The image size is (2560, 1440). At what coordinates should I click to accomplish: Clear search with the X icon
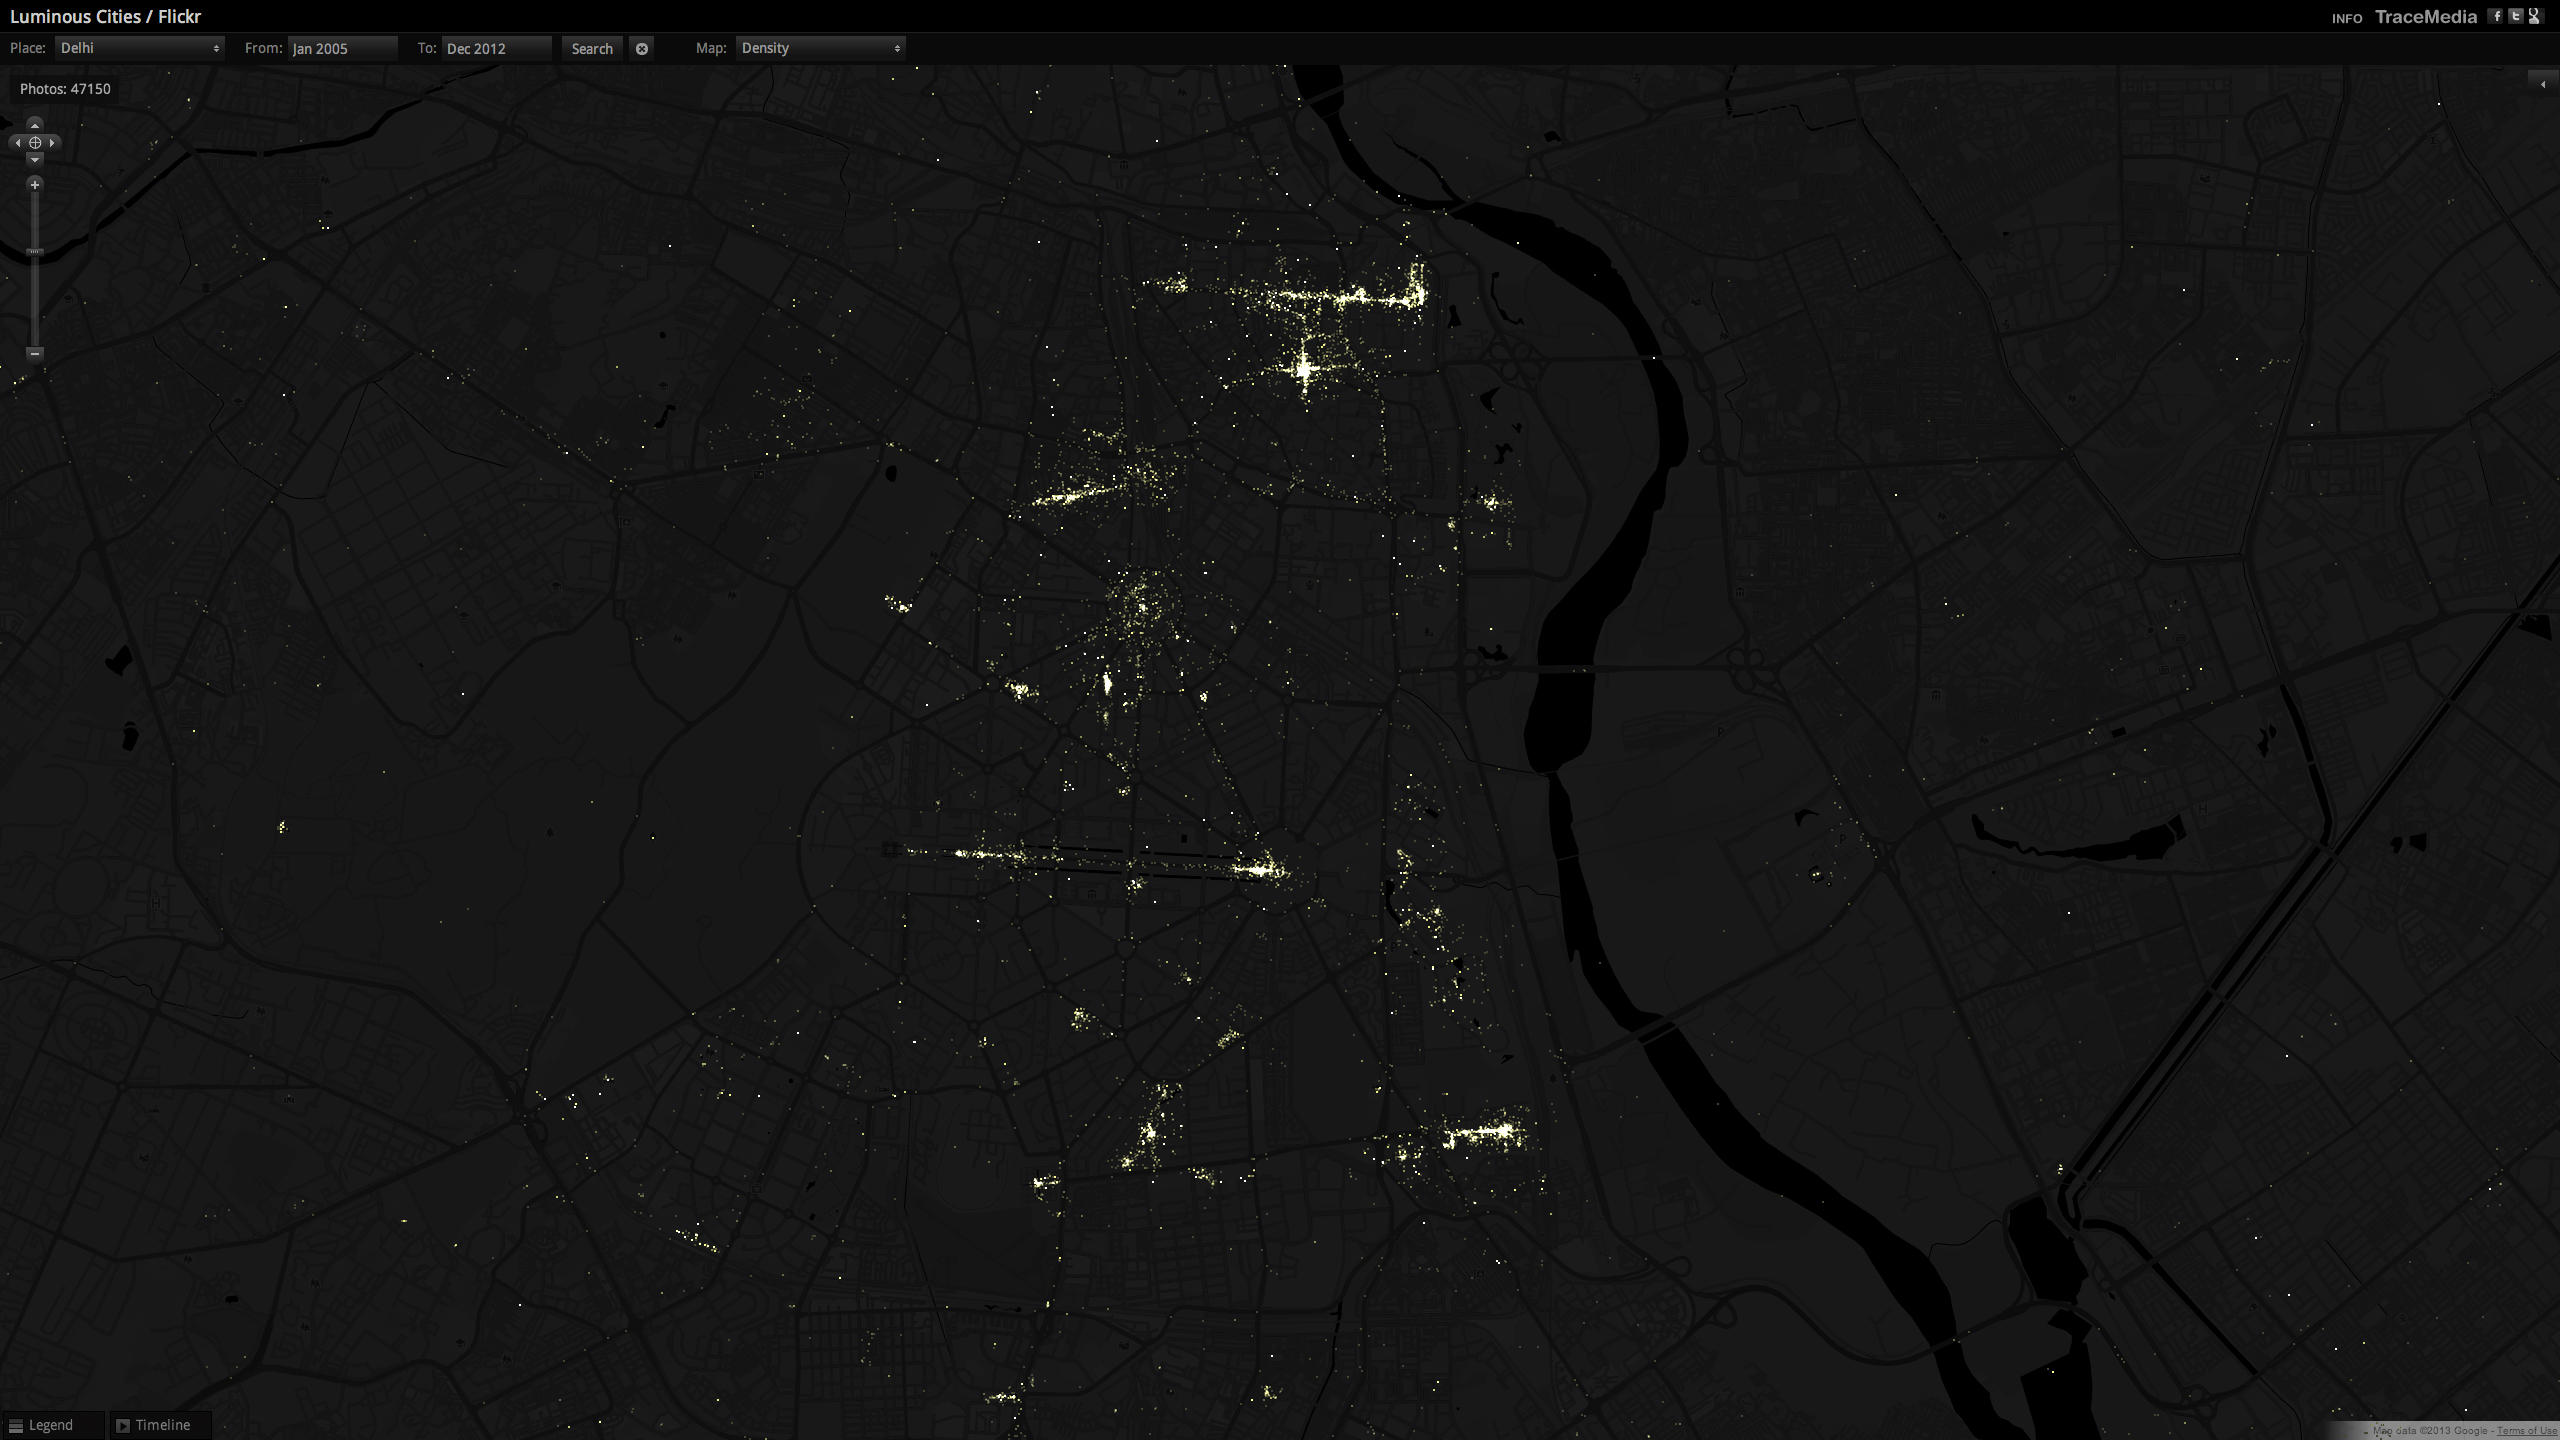tap(642, 48)
